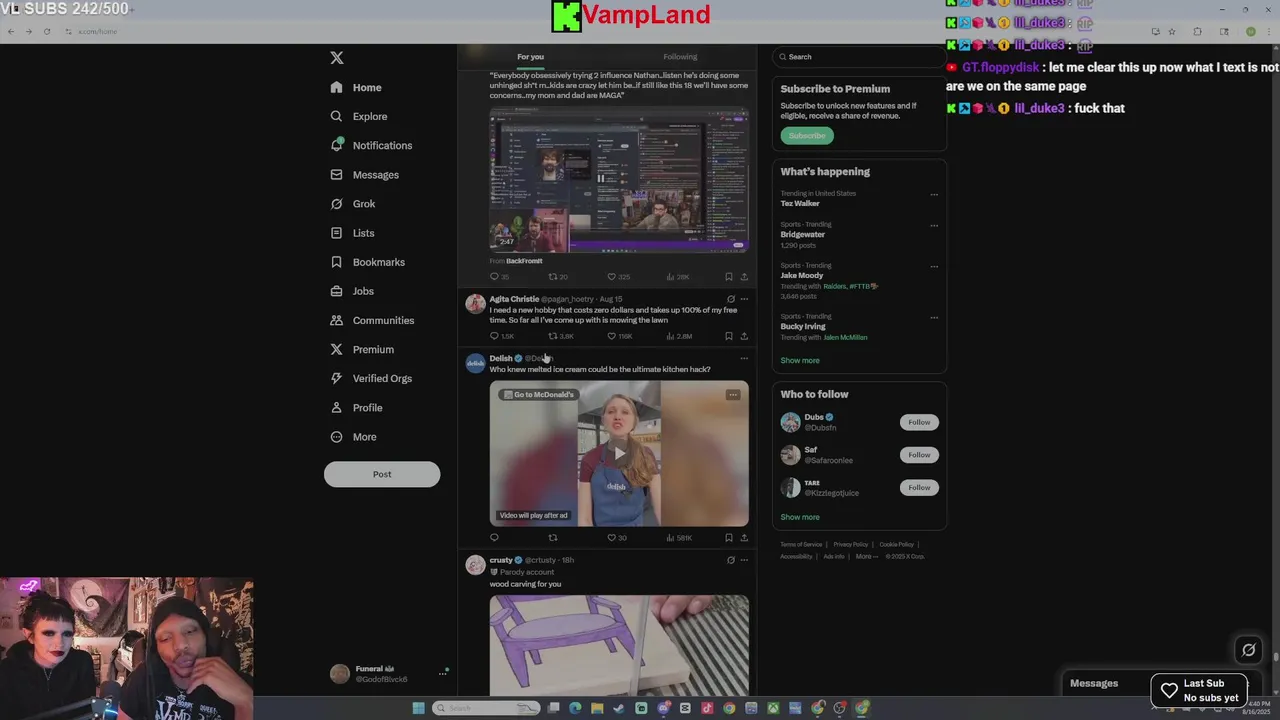
Task: Open Communities in sidebar
Action: (372, 320)
